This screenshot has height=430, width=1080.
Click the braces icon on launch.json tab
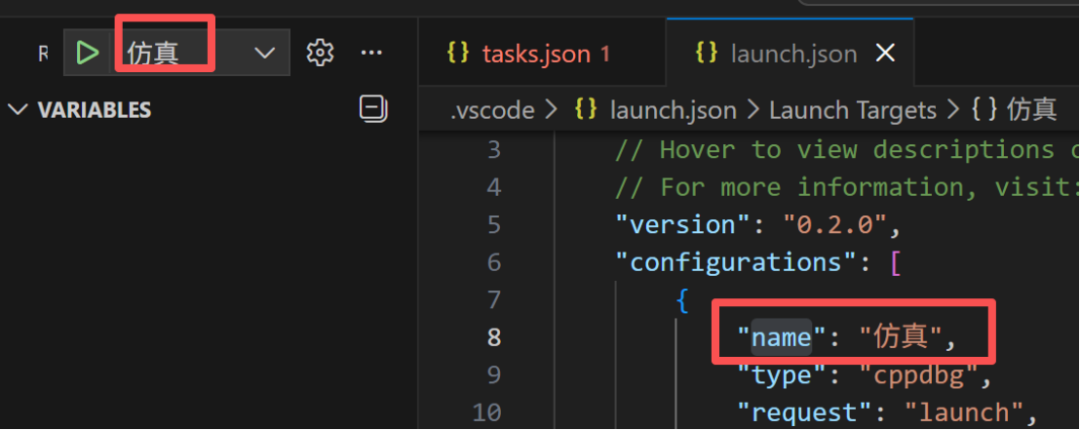point(707,53)
